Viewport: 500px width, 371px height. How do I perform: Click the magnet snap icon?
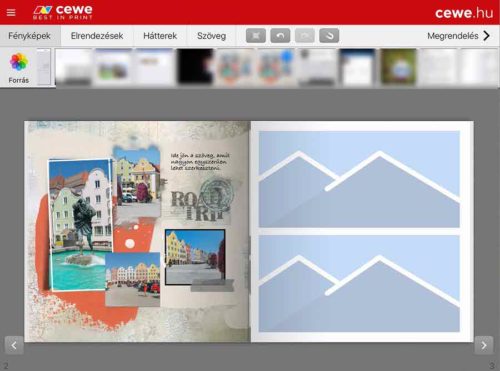point(329,36)
